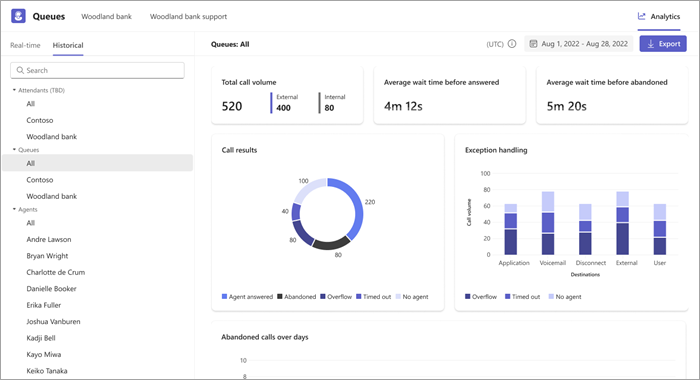Toggle No agent legend in Exception handling

click(565, 296)
